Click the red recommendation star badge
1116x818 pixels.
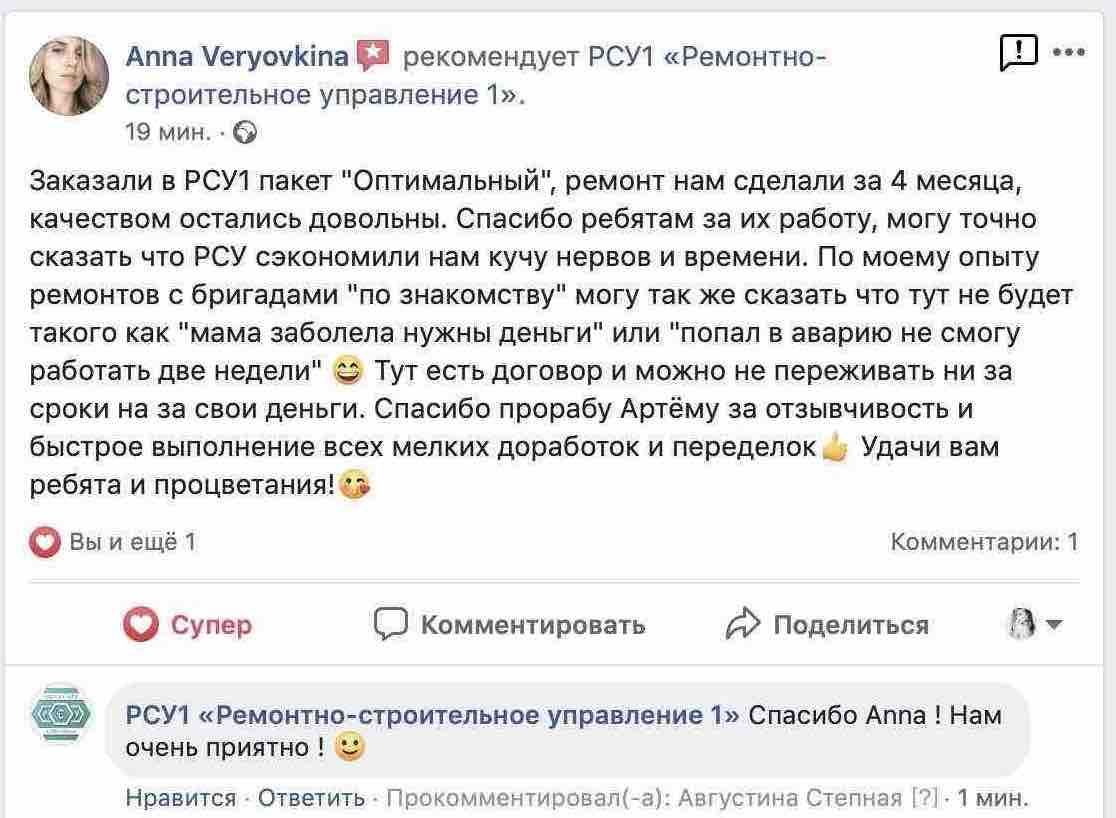(x=373, y=57)
